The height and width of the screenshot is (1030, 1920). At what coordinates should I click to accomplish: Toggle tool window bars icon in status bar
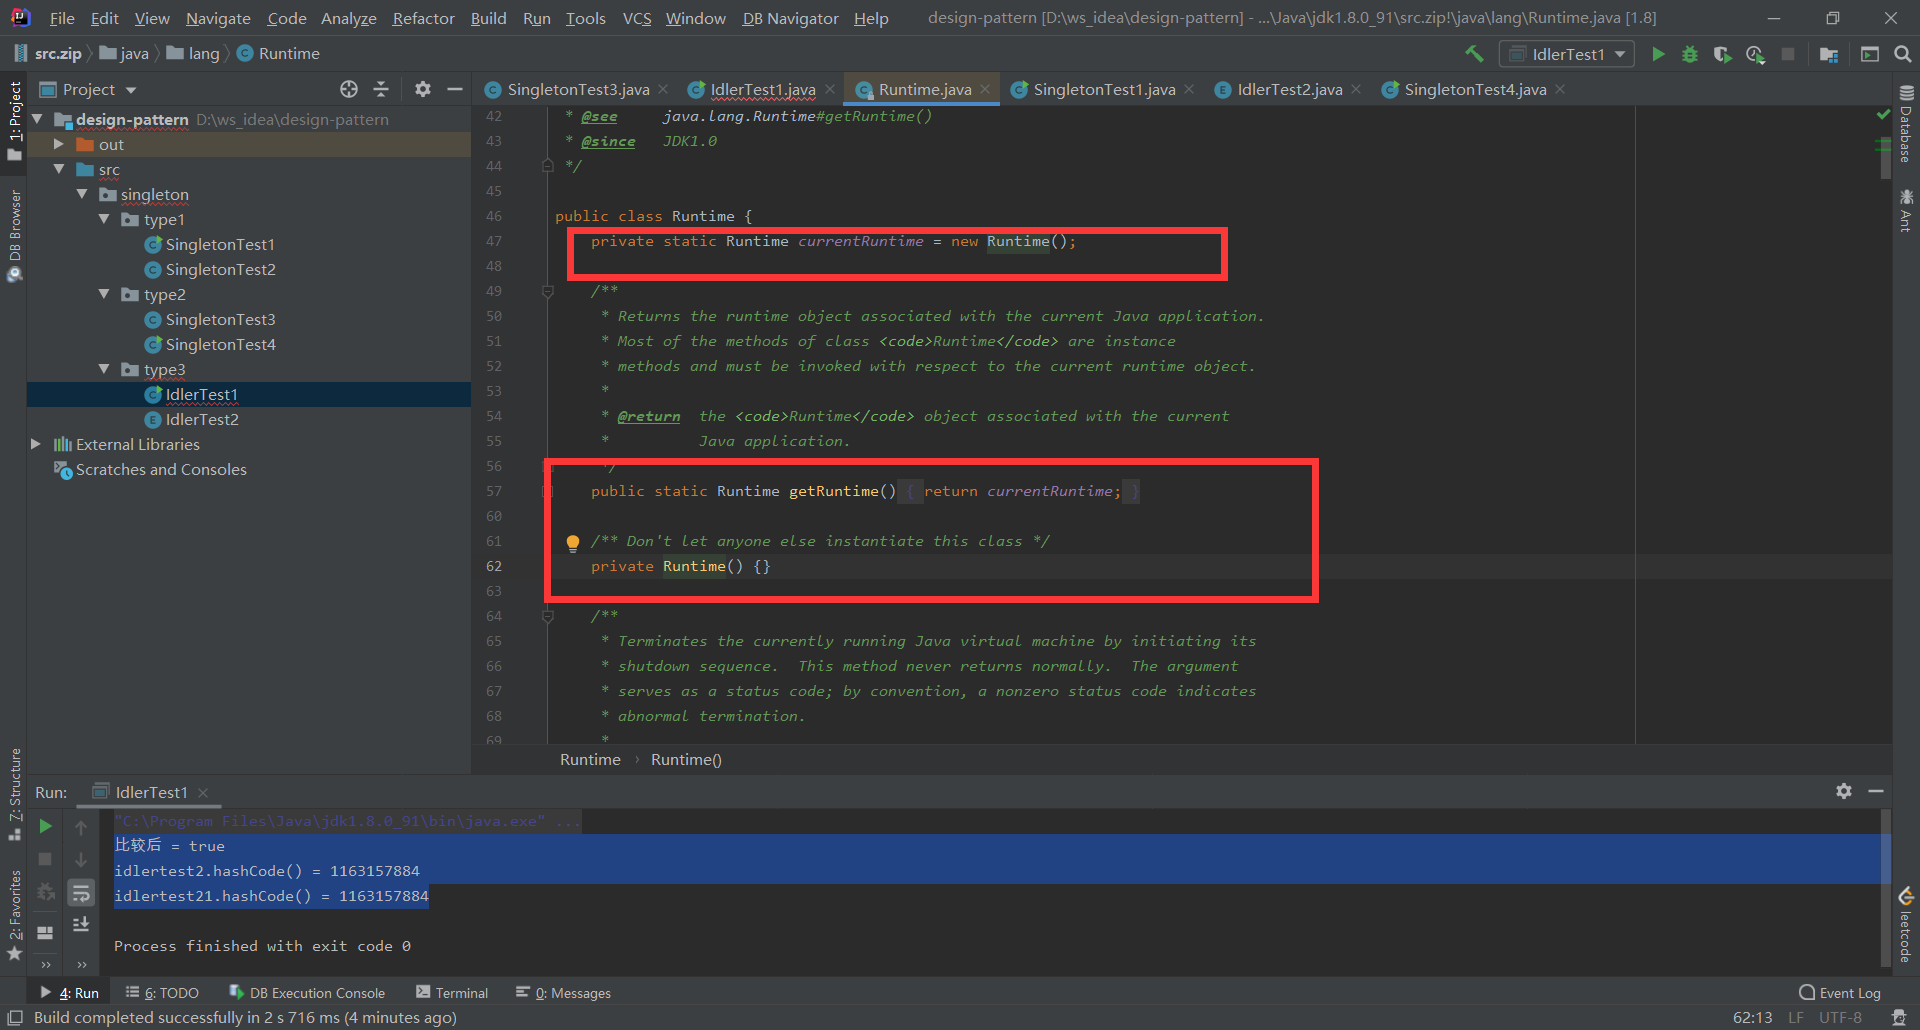15,1018
